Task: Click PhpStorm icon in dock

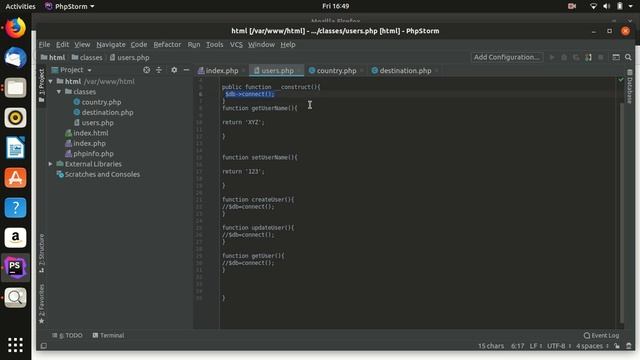Action: [x=16, y=268]
